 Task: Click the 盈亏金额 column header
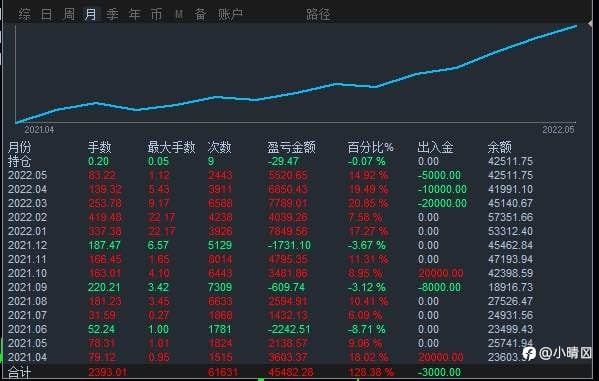pos(291,147)
